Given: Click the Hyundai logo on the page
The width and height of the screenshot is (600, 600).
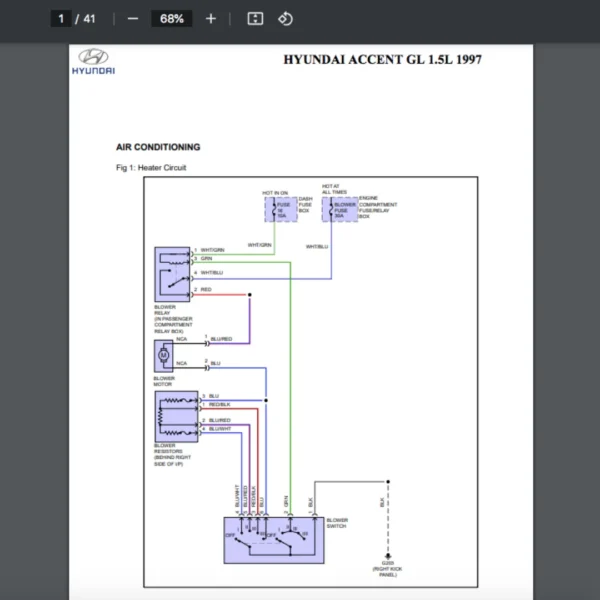Looking at the screenshot, I should click(x=93, y=62).
